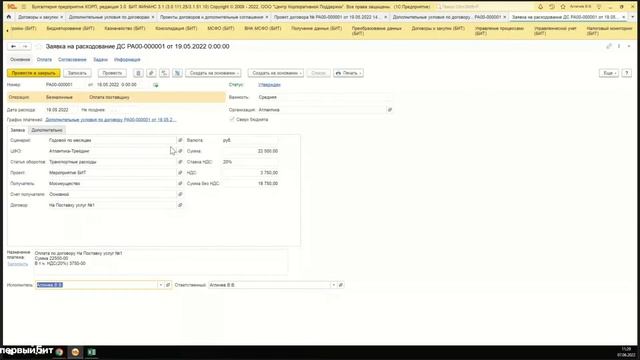640x360 pixels.
Task: Expand the Печать dropdown button
Action: (x=348, y=73)
